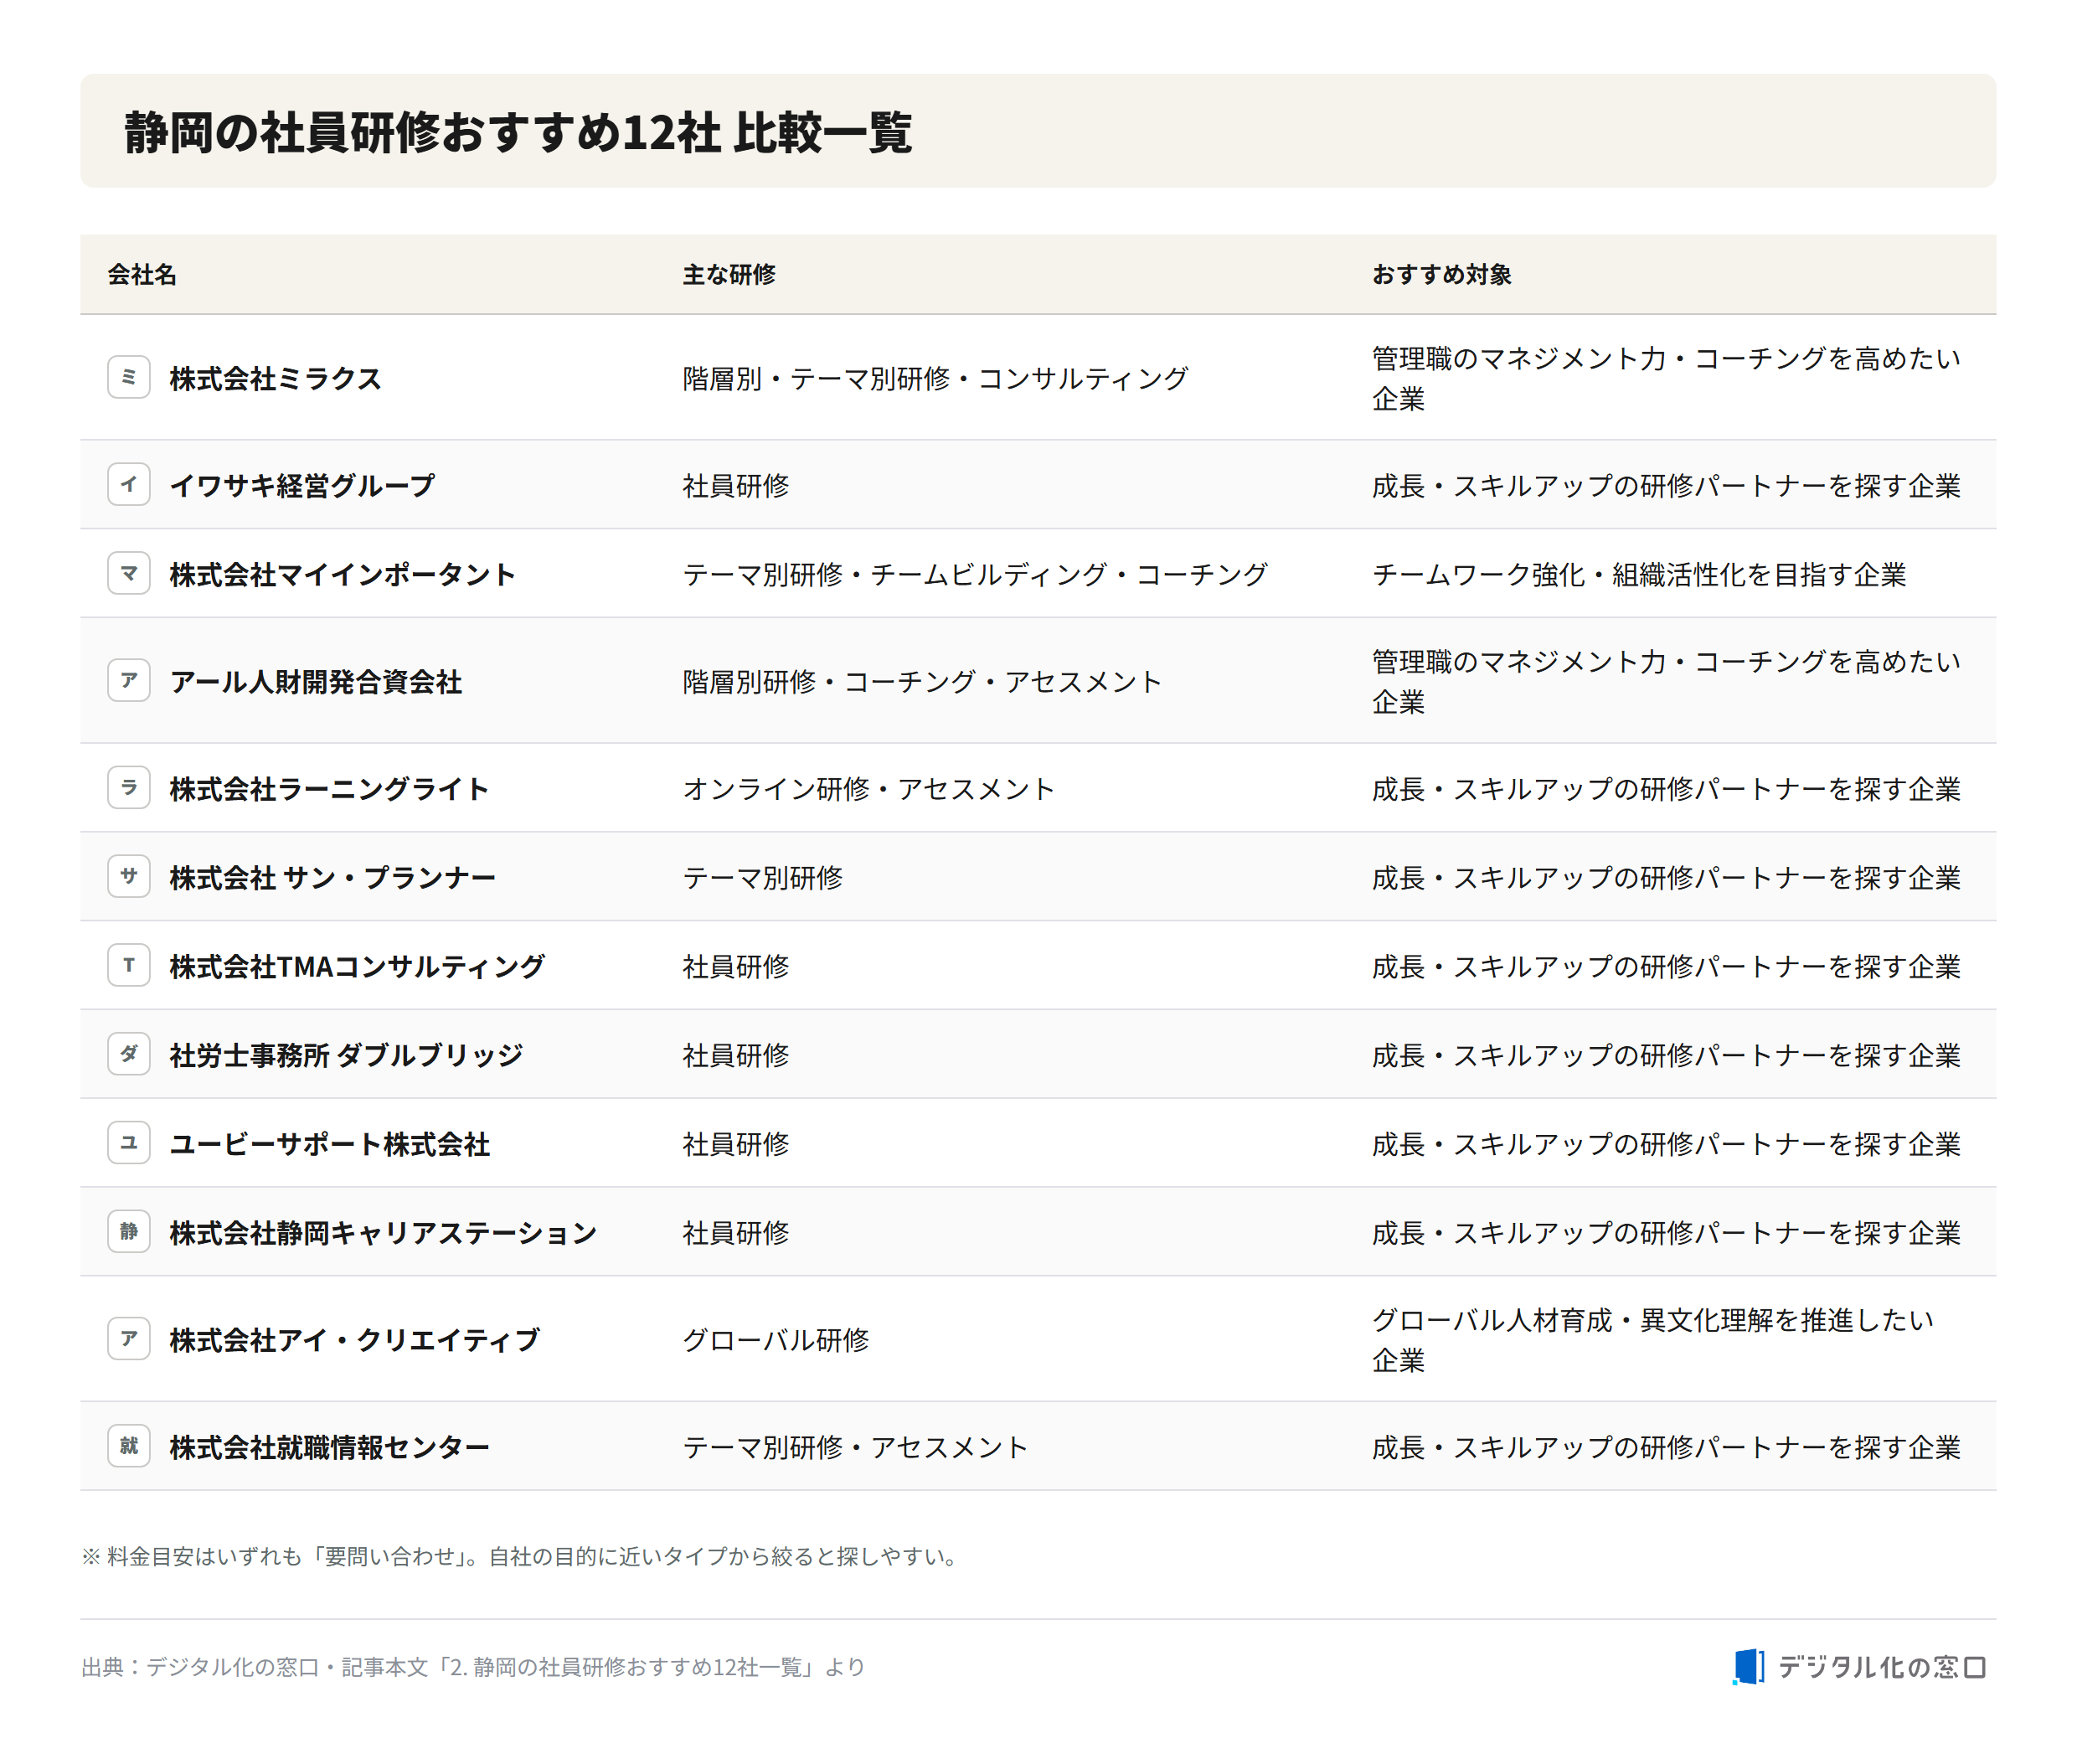Select company name 株式会社就職情報センター

[329, 1447]
